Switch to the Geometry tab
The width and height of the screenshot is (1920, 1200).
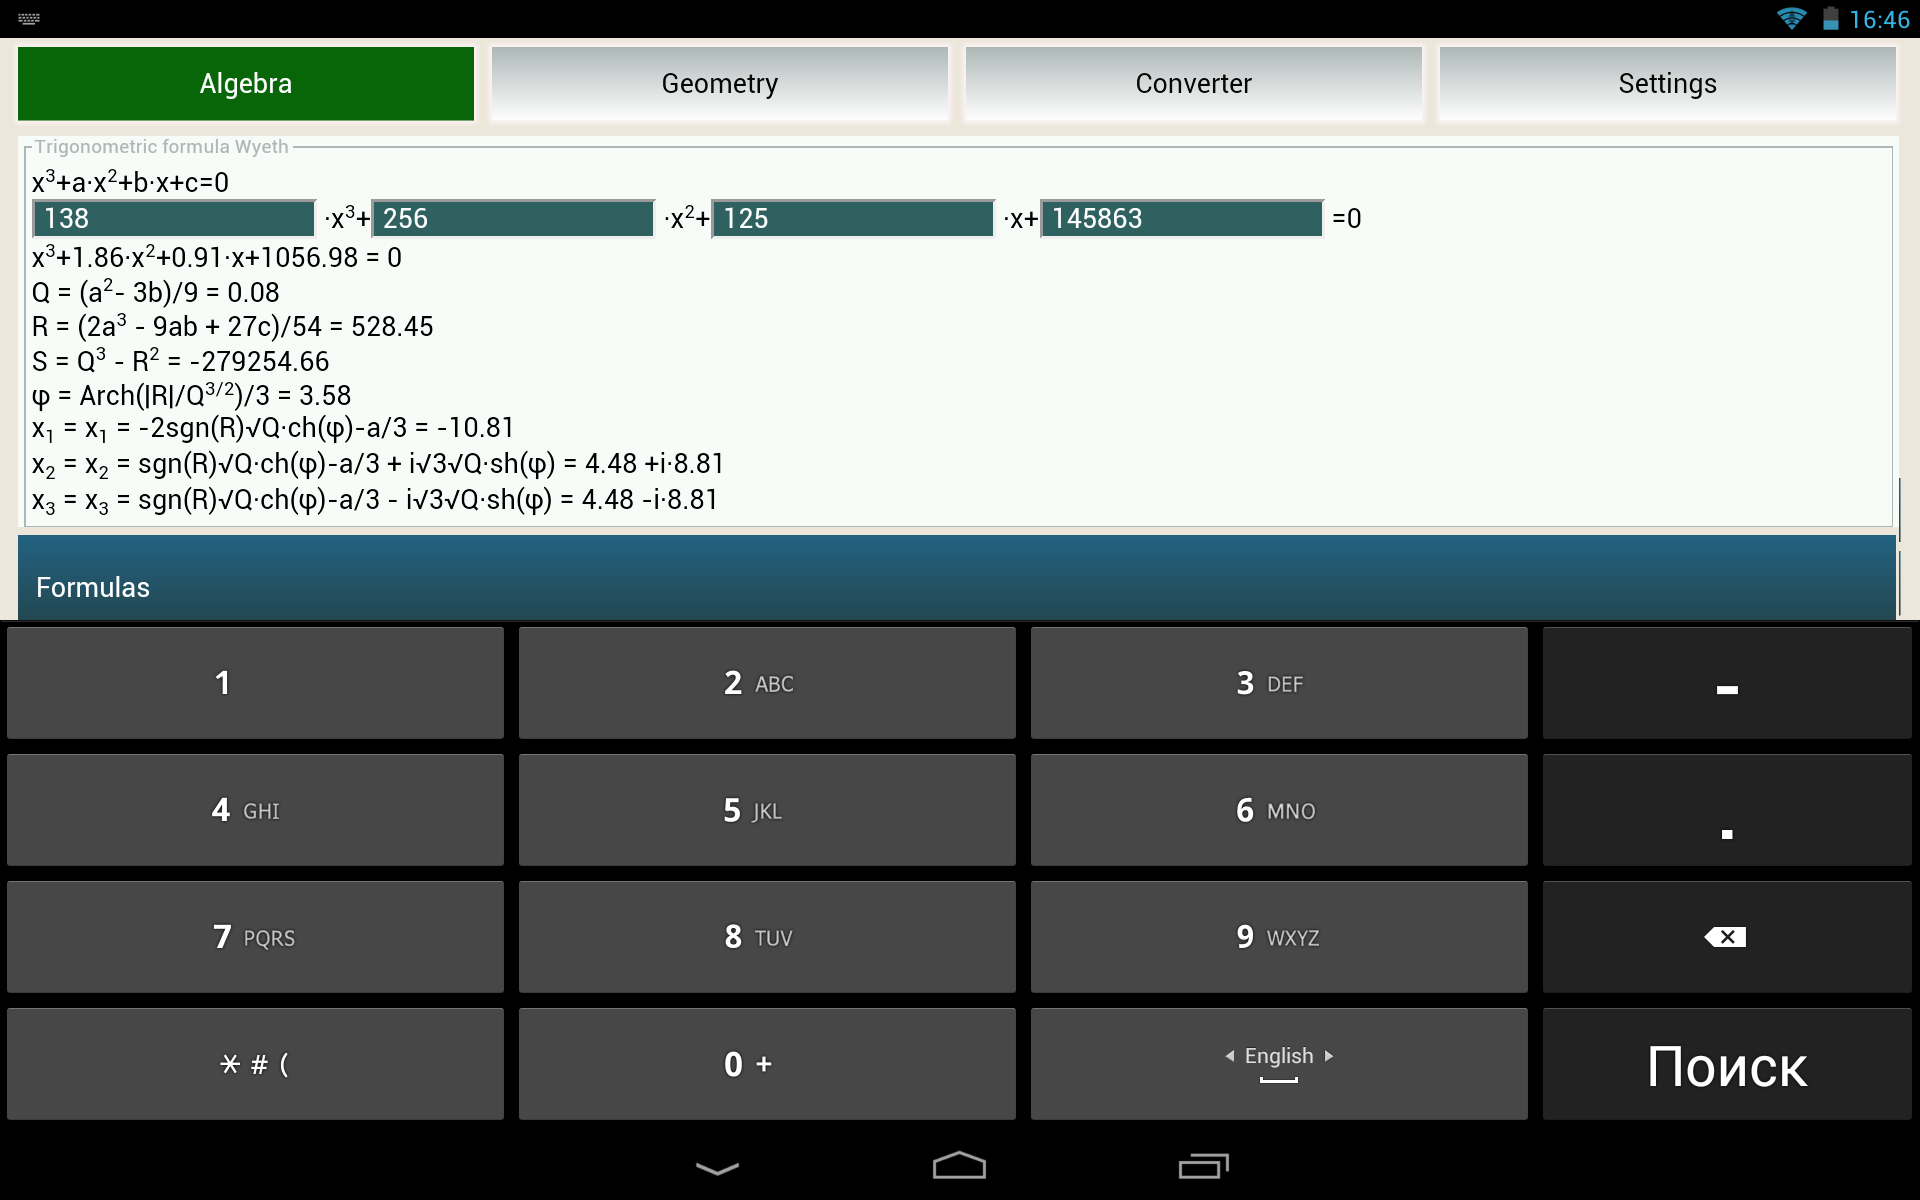coord(719,84)
